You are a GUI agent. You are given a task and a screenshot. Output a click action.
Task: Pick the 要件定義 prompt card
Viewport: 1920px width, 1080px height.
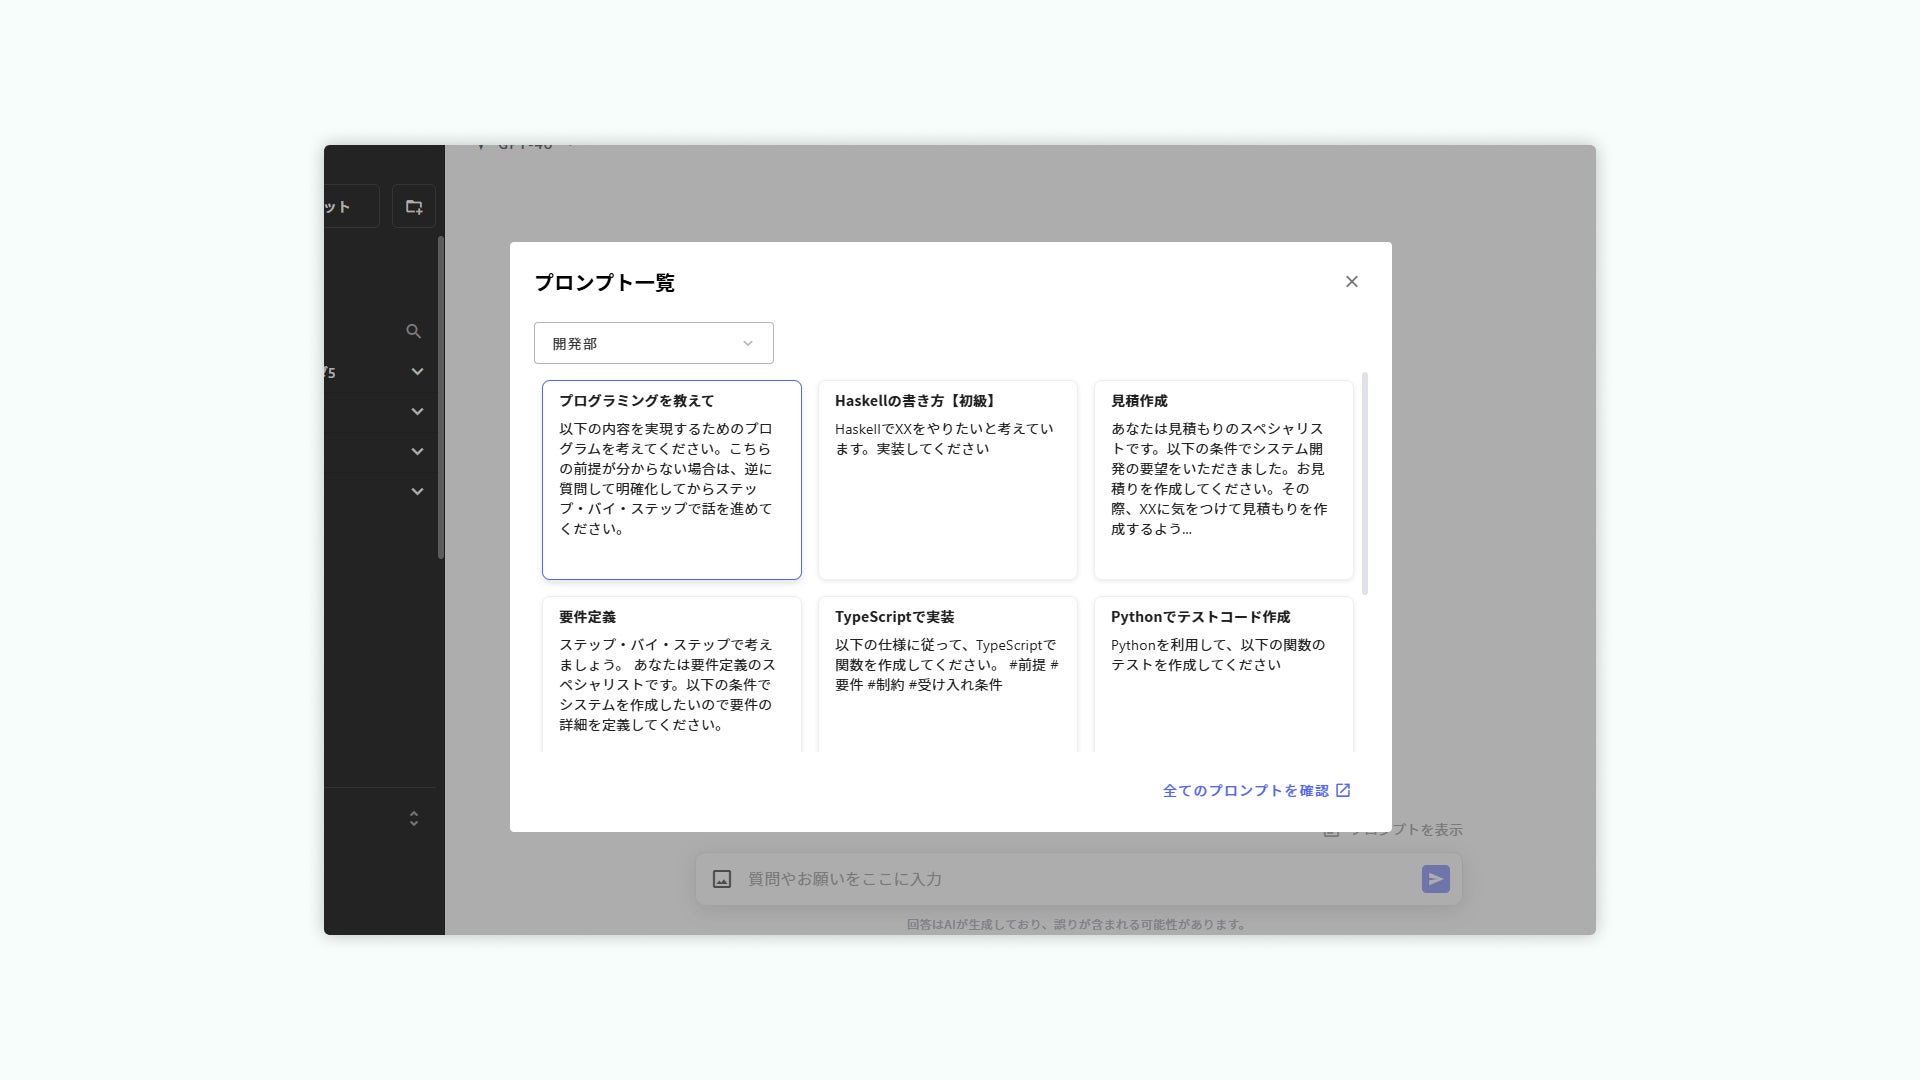tap(671, 674)
